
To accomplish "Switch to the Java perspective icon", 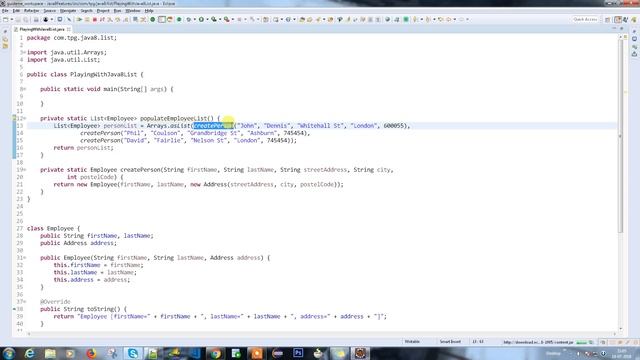I will [x=618, y=20].
